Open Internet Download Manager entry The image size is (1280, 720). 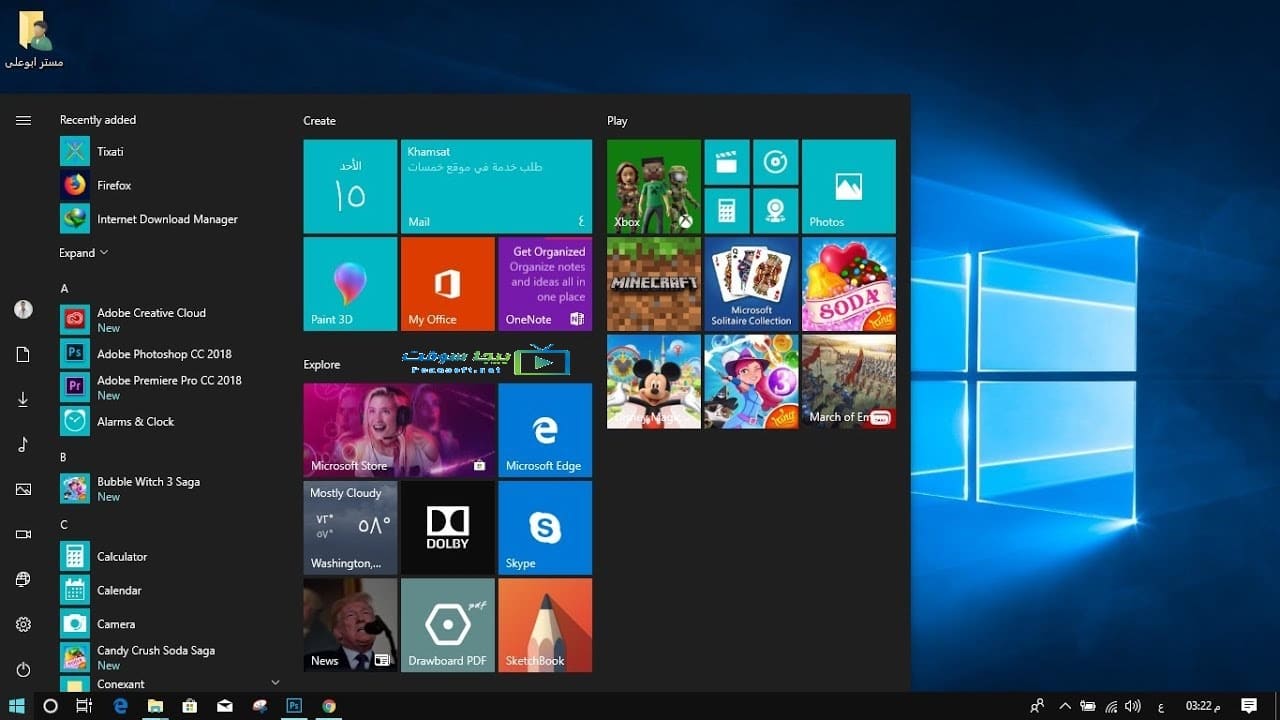tap(165, 219)
